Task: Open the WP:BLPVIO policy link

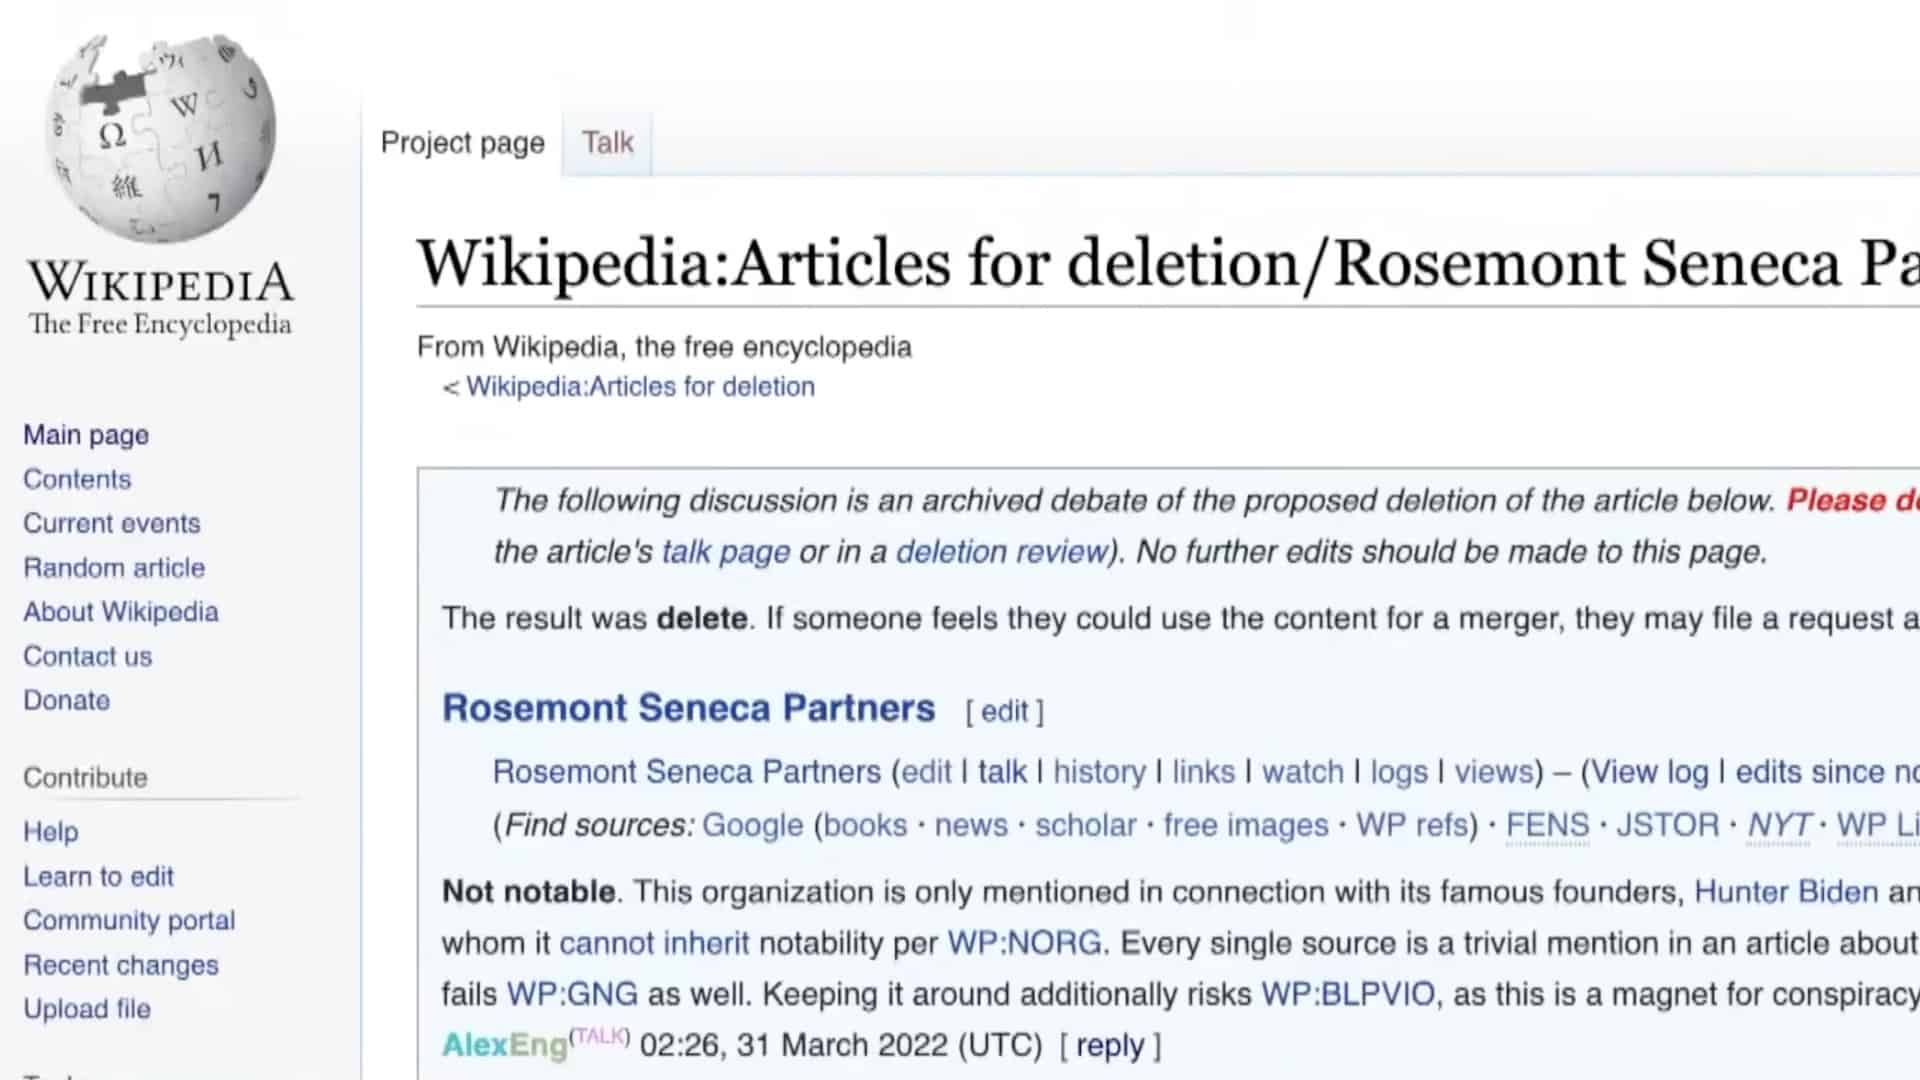Action: tap(1348, 994)
